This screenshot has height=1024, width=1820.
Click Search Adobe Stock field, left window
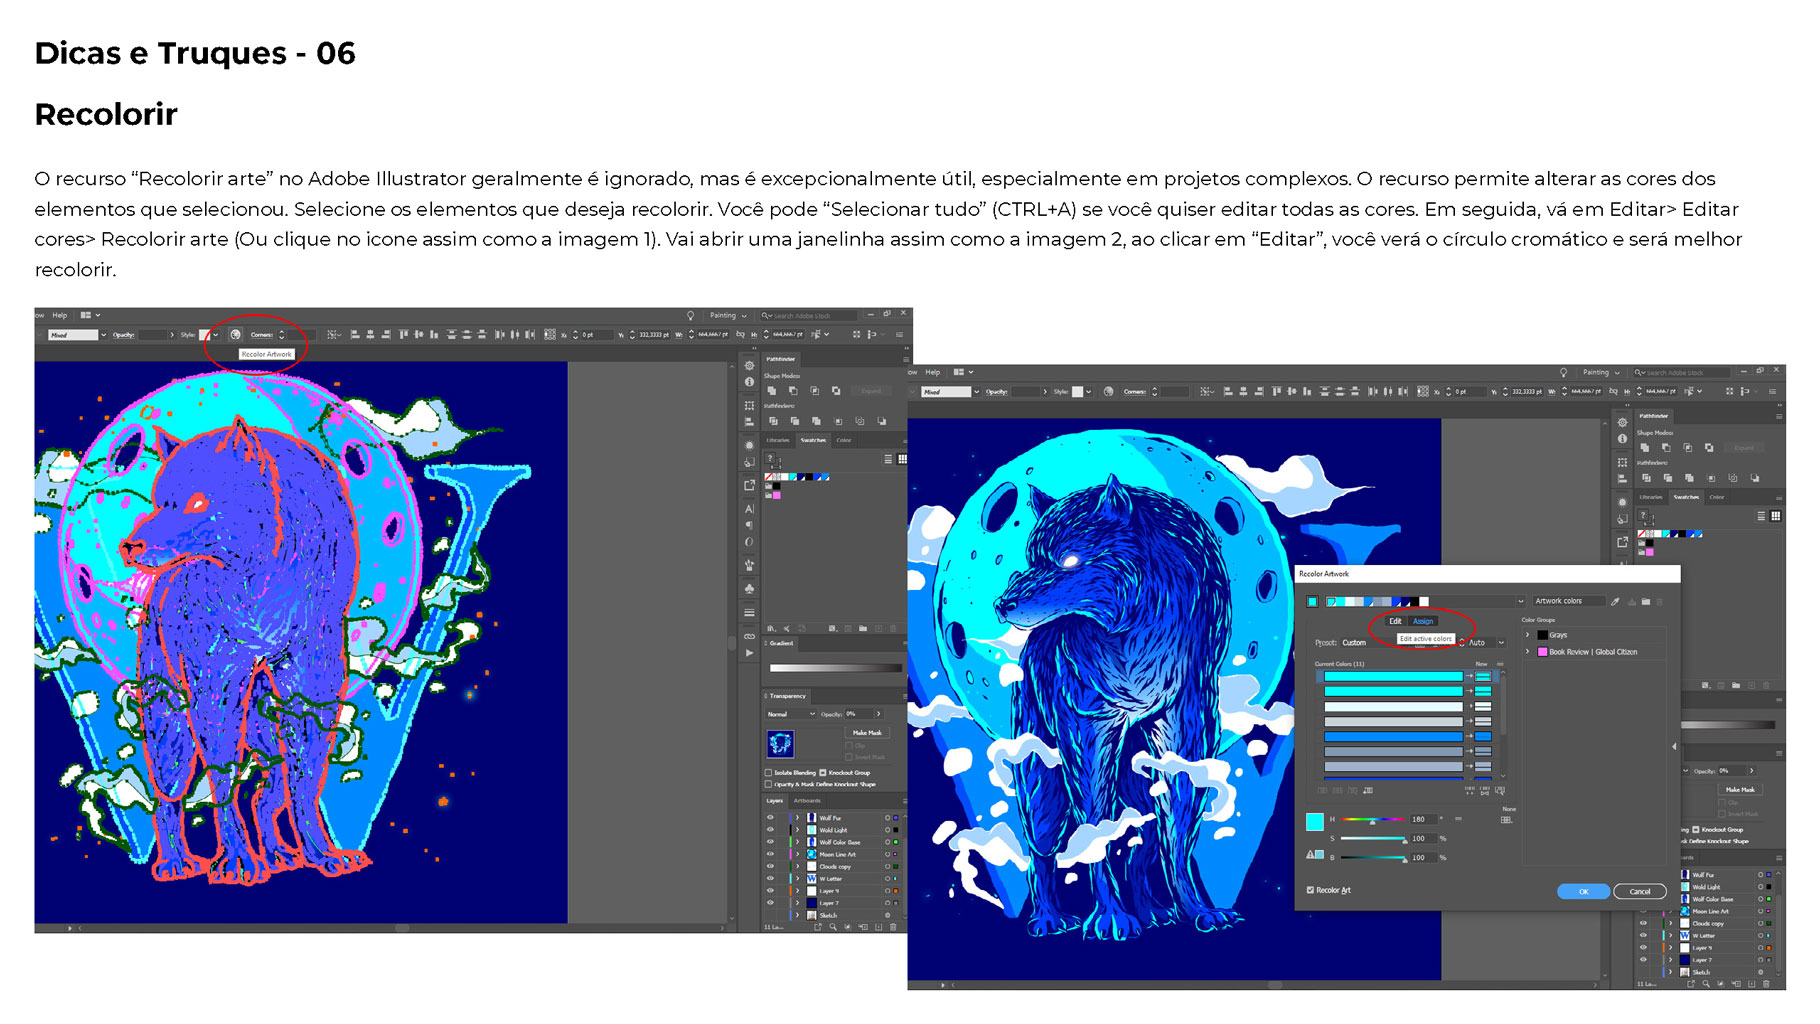[808, 315]
